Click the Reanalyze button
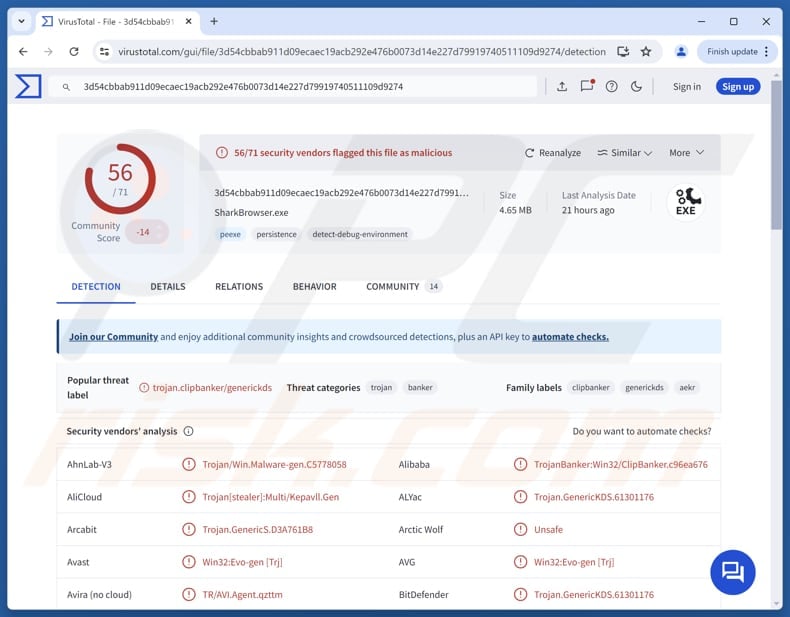790x617 pixels. click(x=553, y=153)
